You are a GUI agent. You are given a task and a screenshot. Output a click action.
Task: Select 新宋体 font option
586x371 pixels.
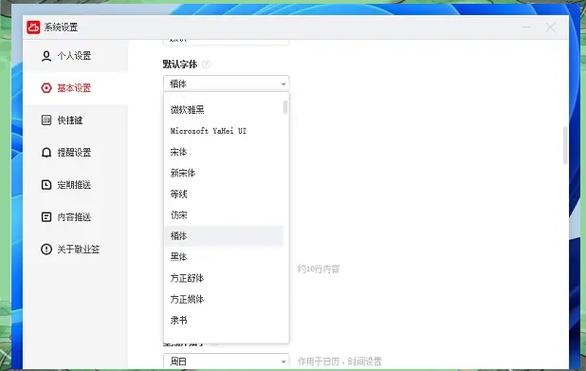(x=223, y=173)
